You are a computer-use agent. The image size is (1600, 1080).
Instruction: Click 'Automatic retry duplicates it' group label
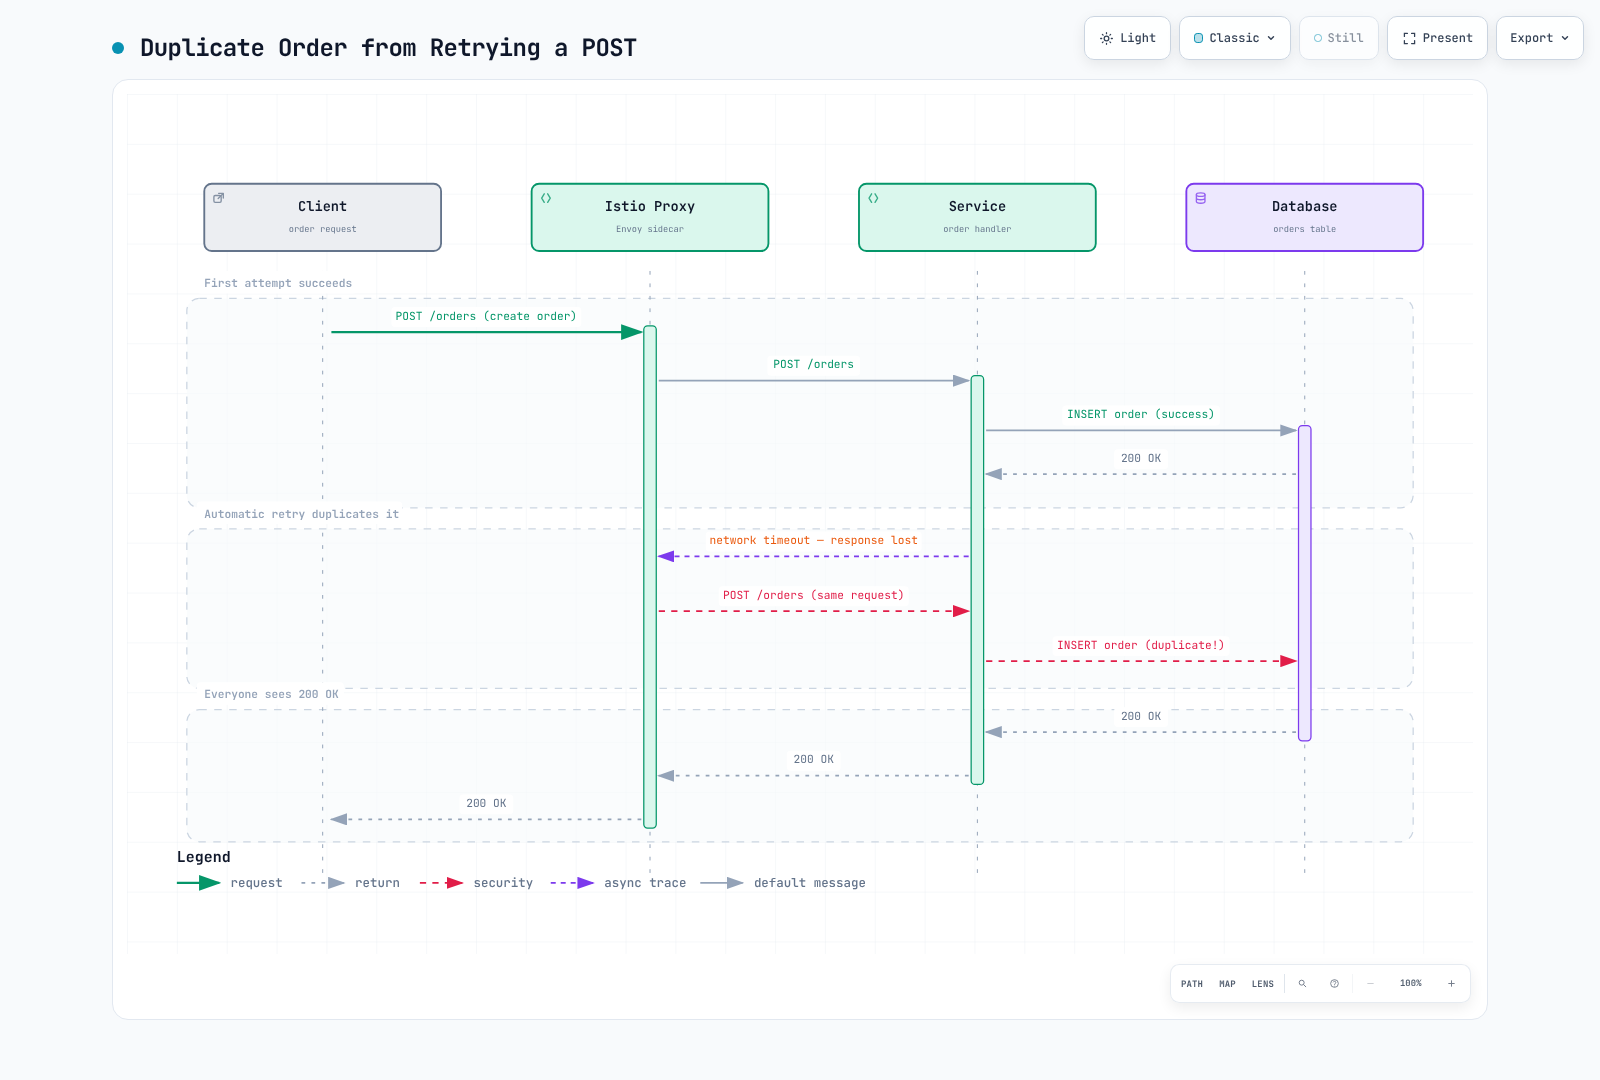[x=301, y=514]
